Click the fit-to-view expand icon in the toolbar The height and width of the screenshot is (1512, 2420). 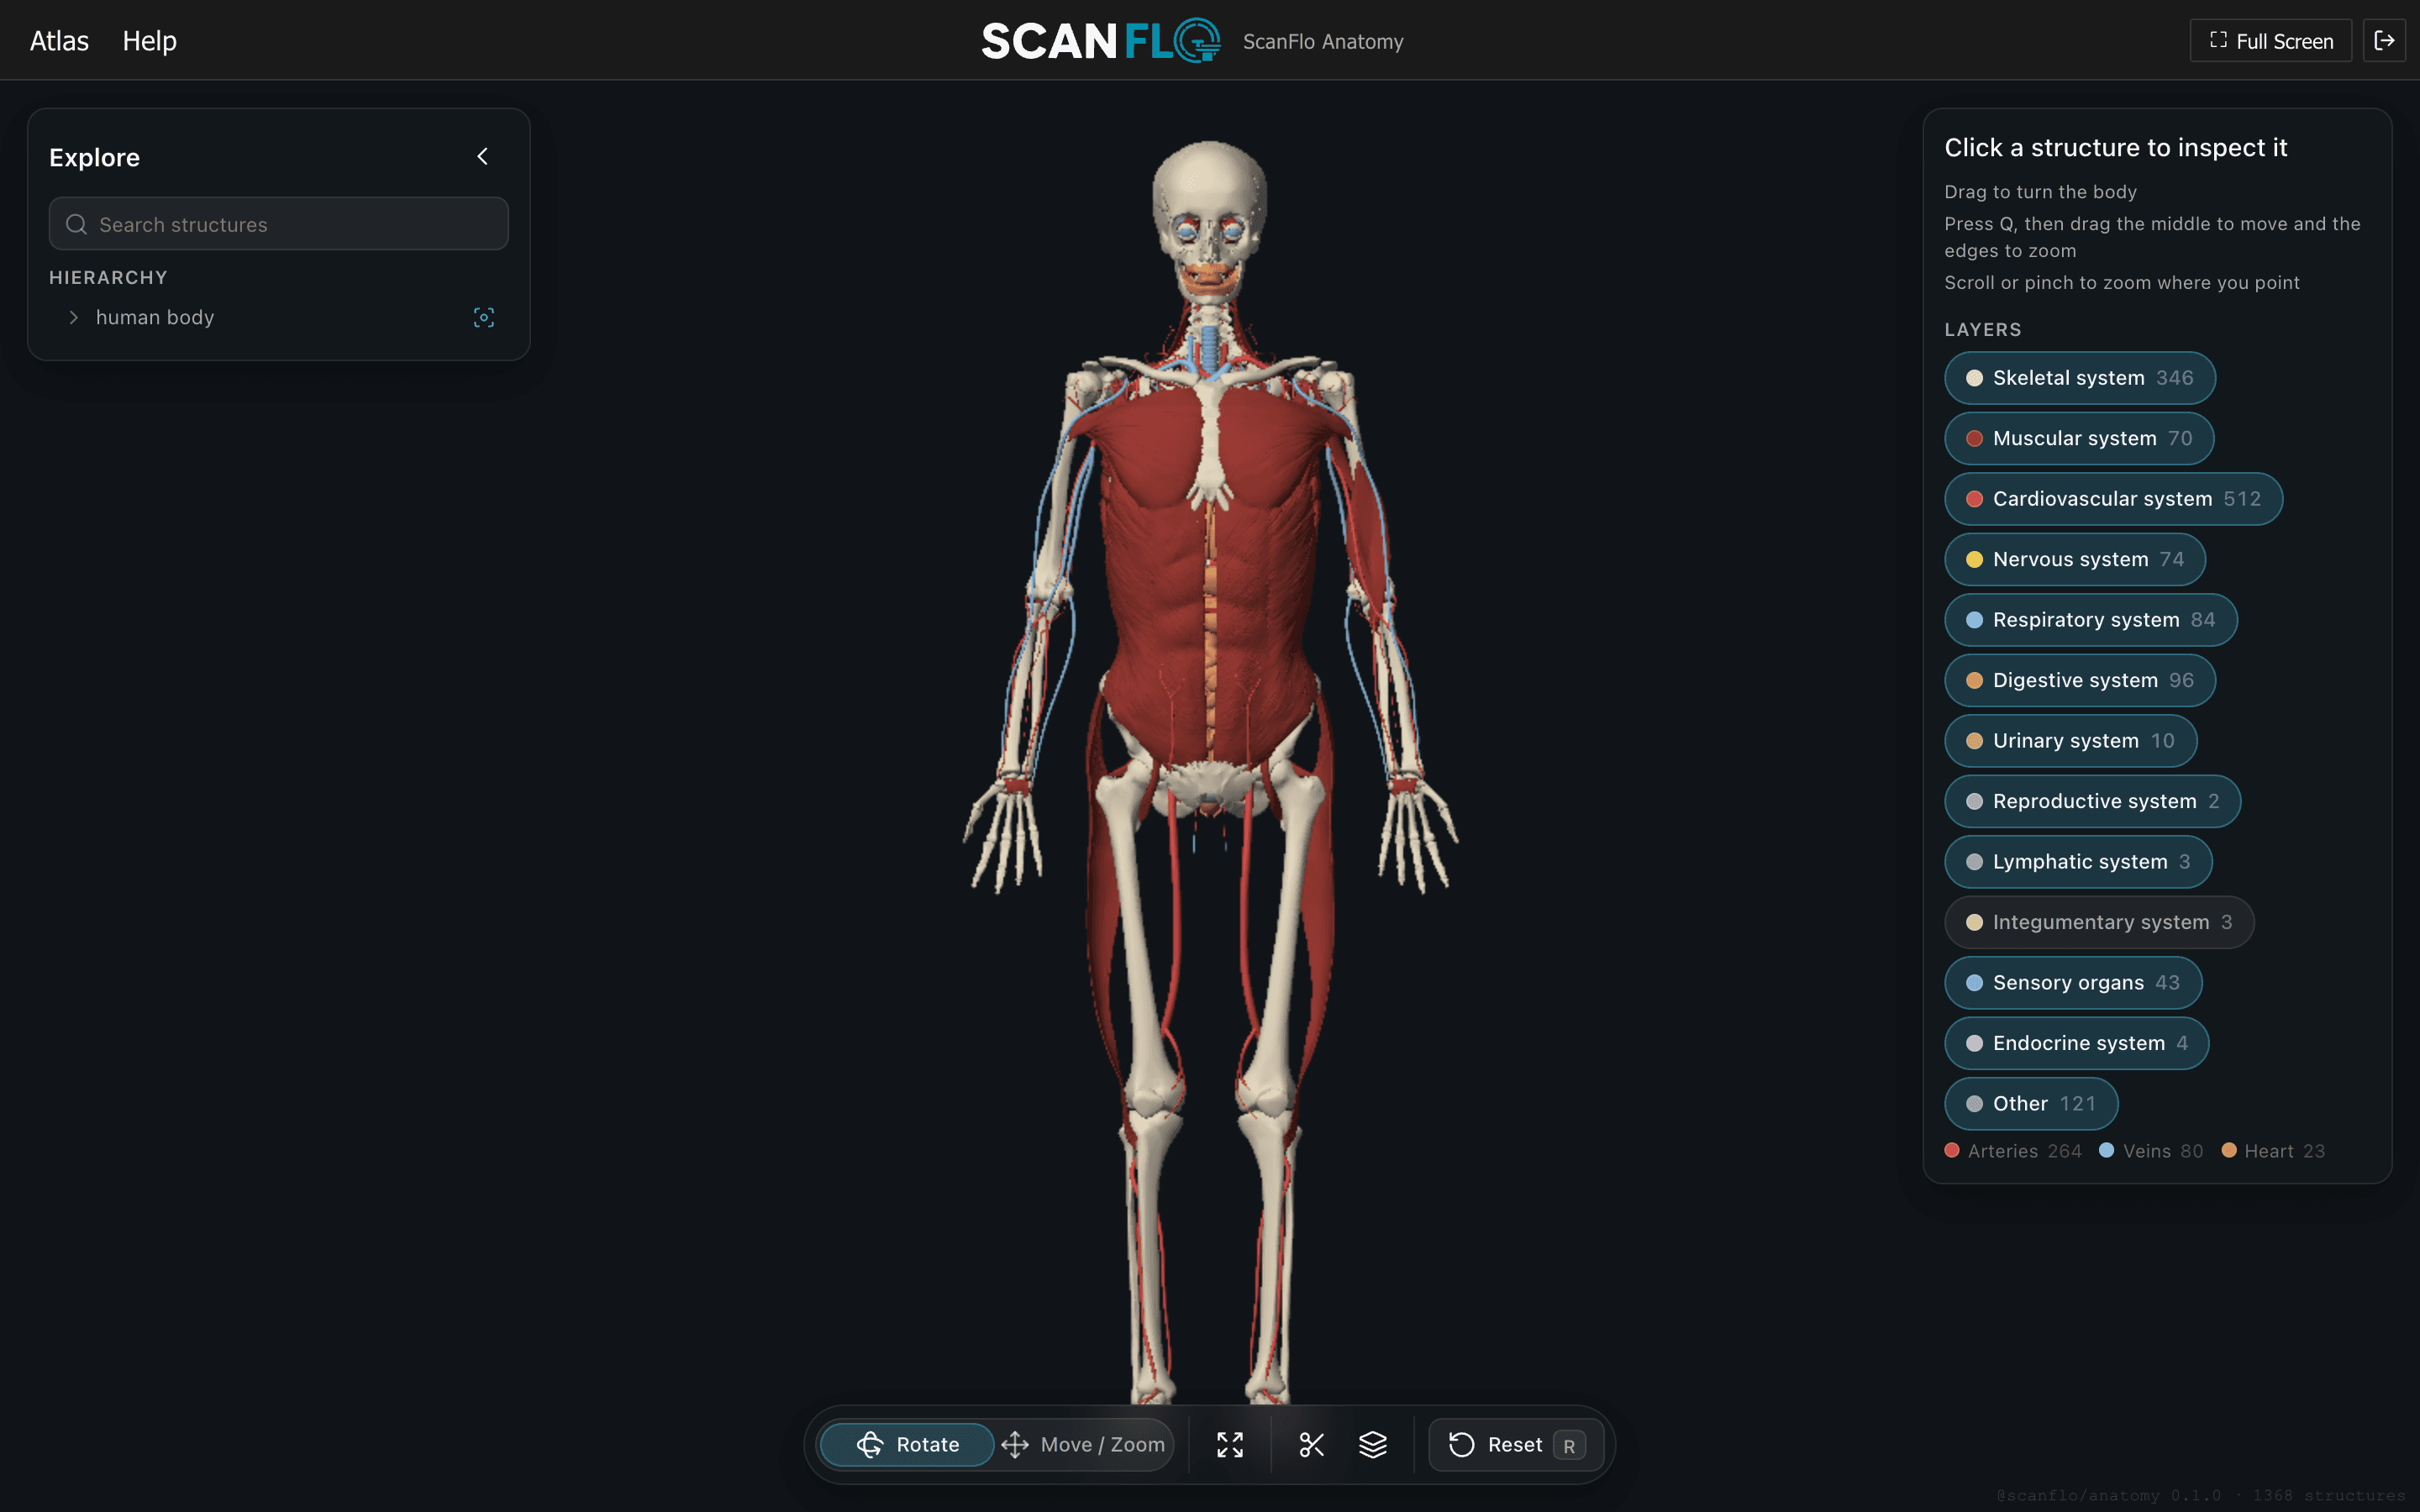1230,1445
